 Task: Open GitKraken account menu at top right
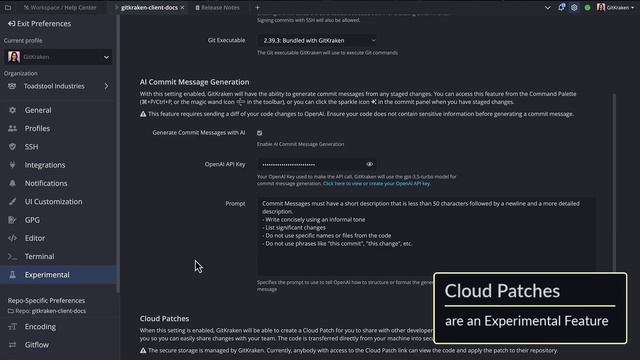615,7
